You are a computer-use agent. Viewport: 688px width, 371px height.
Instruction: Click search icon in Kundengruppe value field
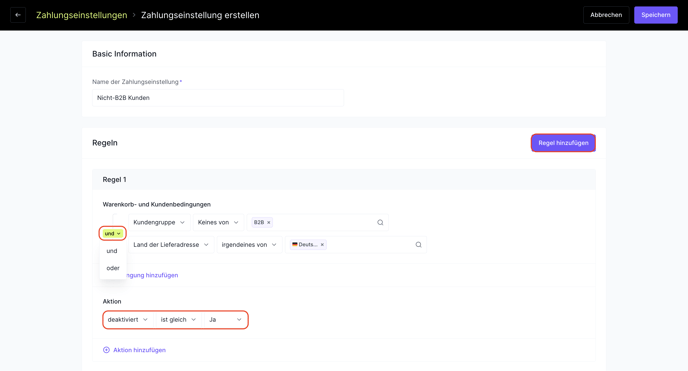(380, 222)
